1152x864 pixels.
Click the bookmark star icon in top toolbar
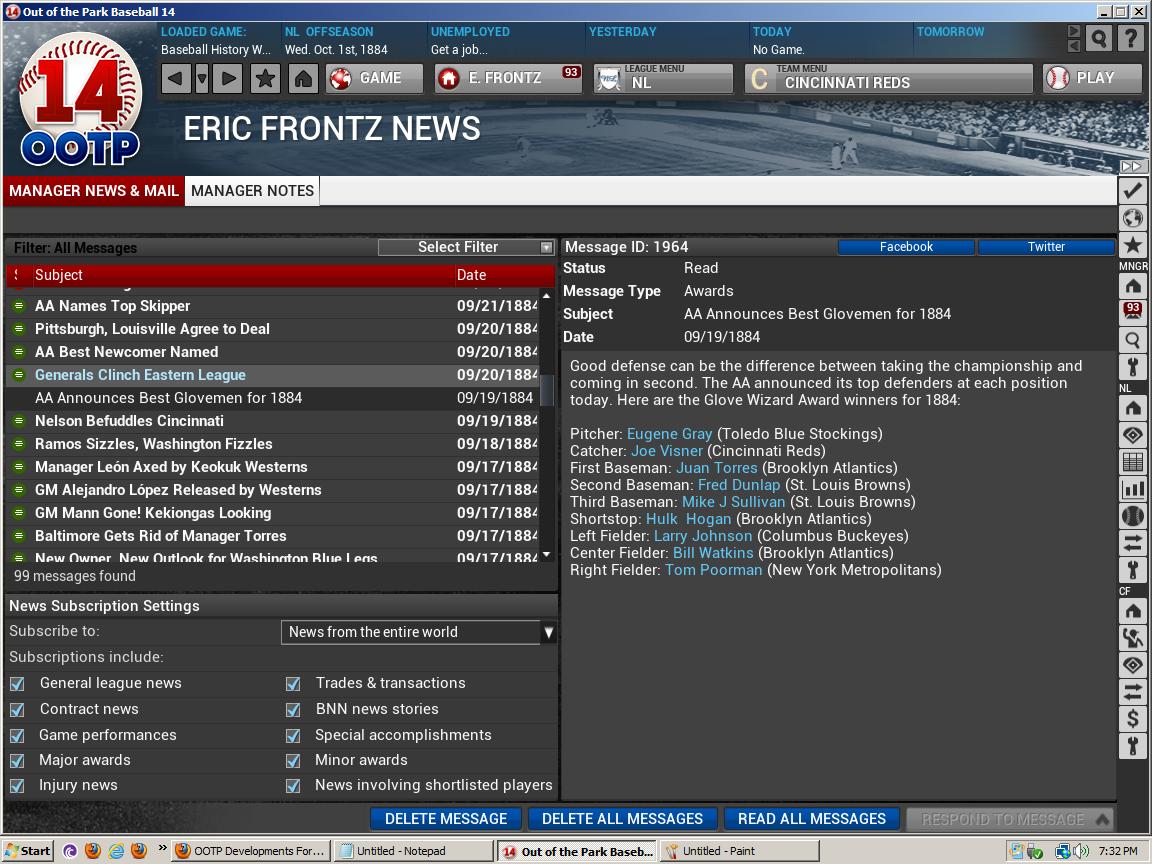tap(265, 78)
